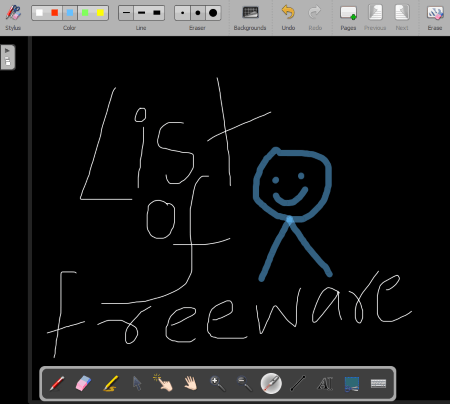
Task: Set the large eraser size
Action: tap(213, 13)
